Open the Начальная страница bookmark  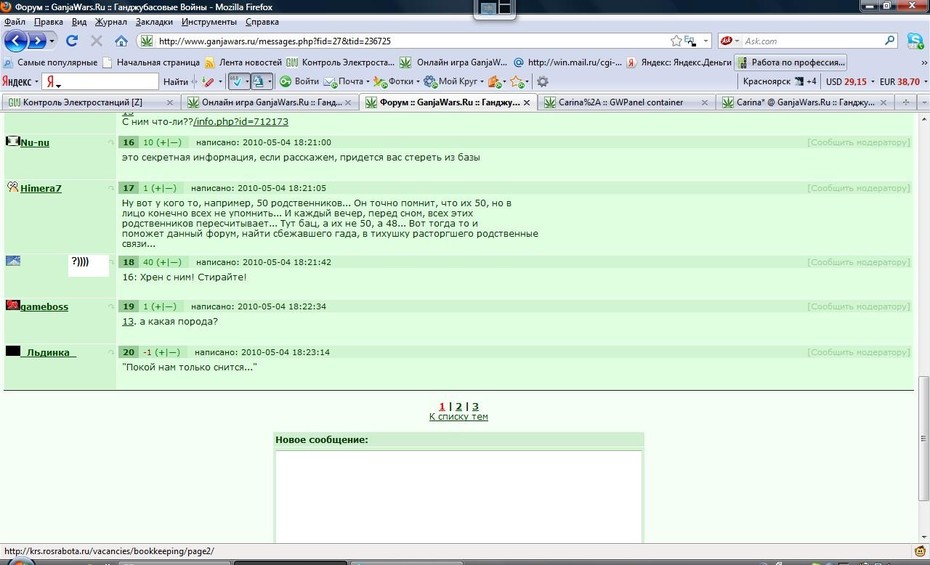point(152,62)
